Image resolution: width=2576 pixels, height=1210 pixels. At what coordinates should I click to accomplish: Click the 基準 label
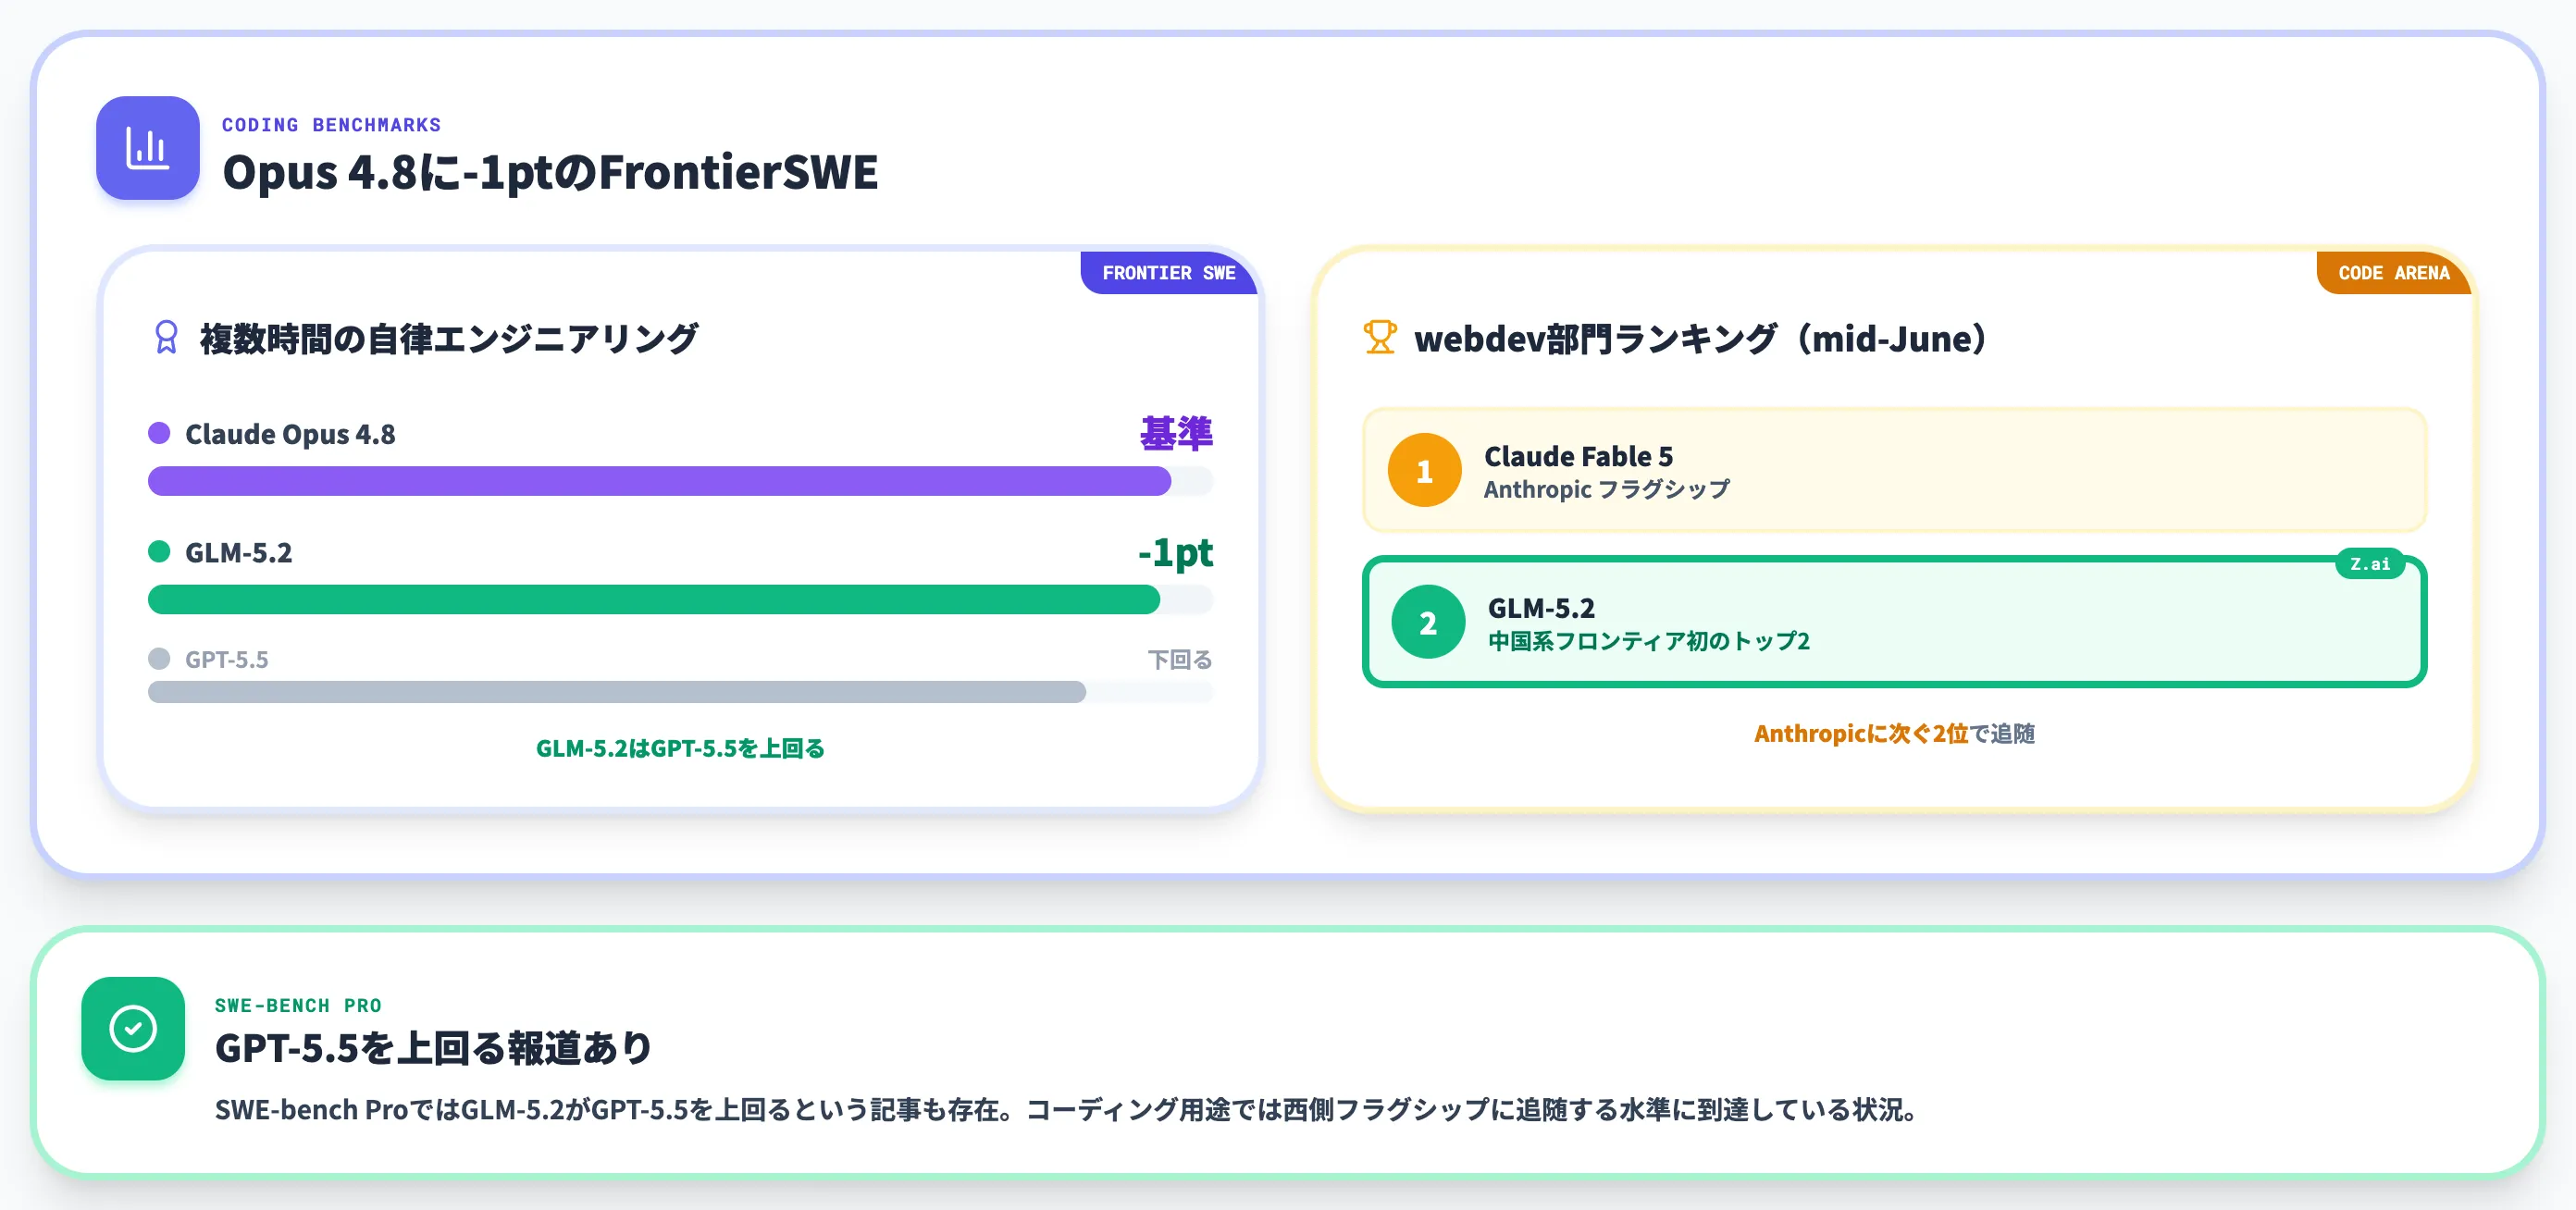tap(1176, 433)
